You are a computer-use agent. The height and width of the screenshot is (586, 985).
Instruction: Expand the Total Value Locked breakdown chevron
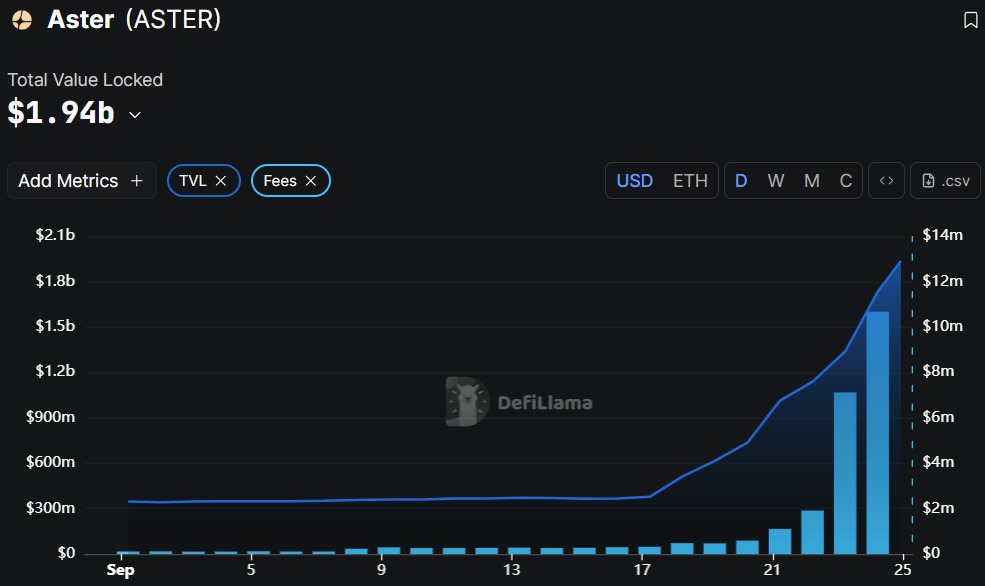pyautogui.click(x=135, y=115)
